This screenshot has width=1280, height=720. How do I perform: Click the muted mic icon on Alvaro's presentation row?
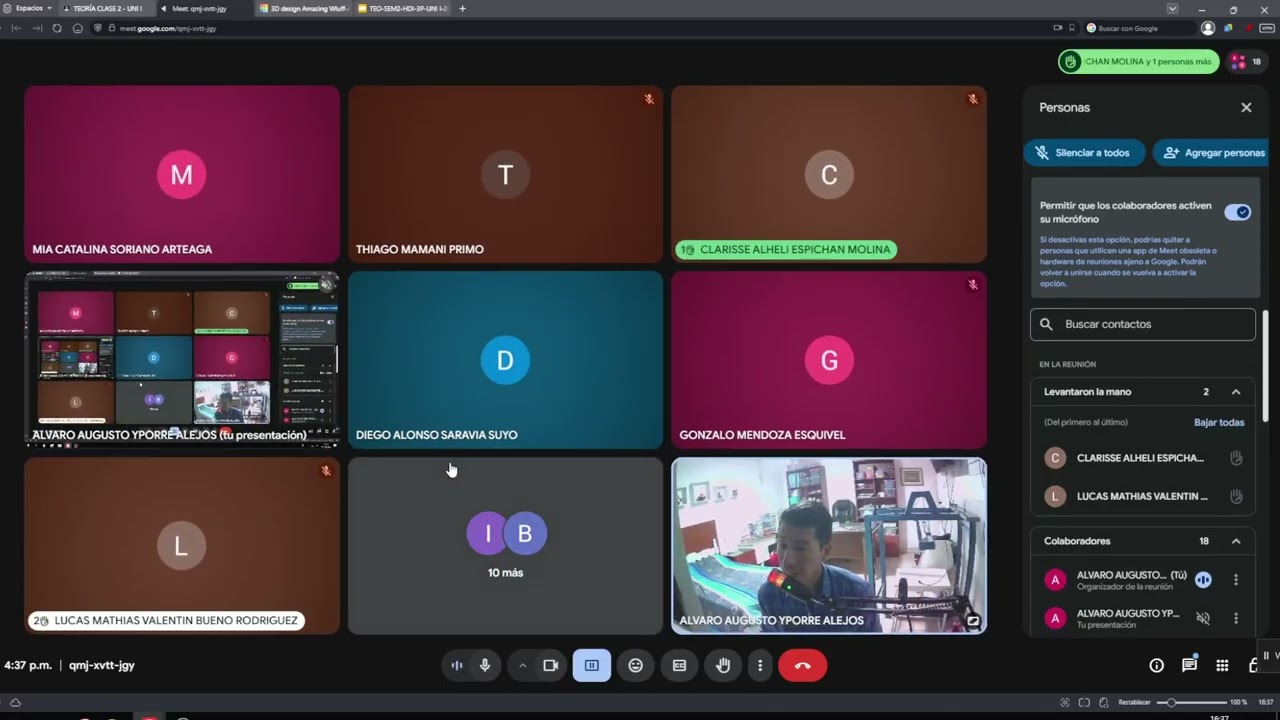[x=1203, y=618]
